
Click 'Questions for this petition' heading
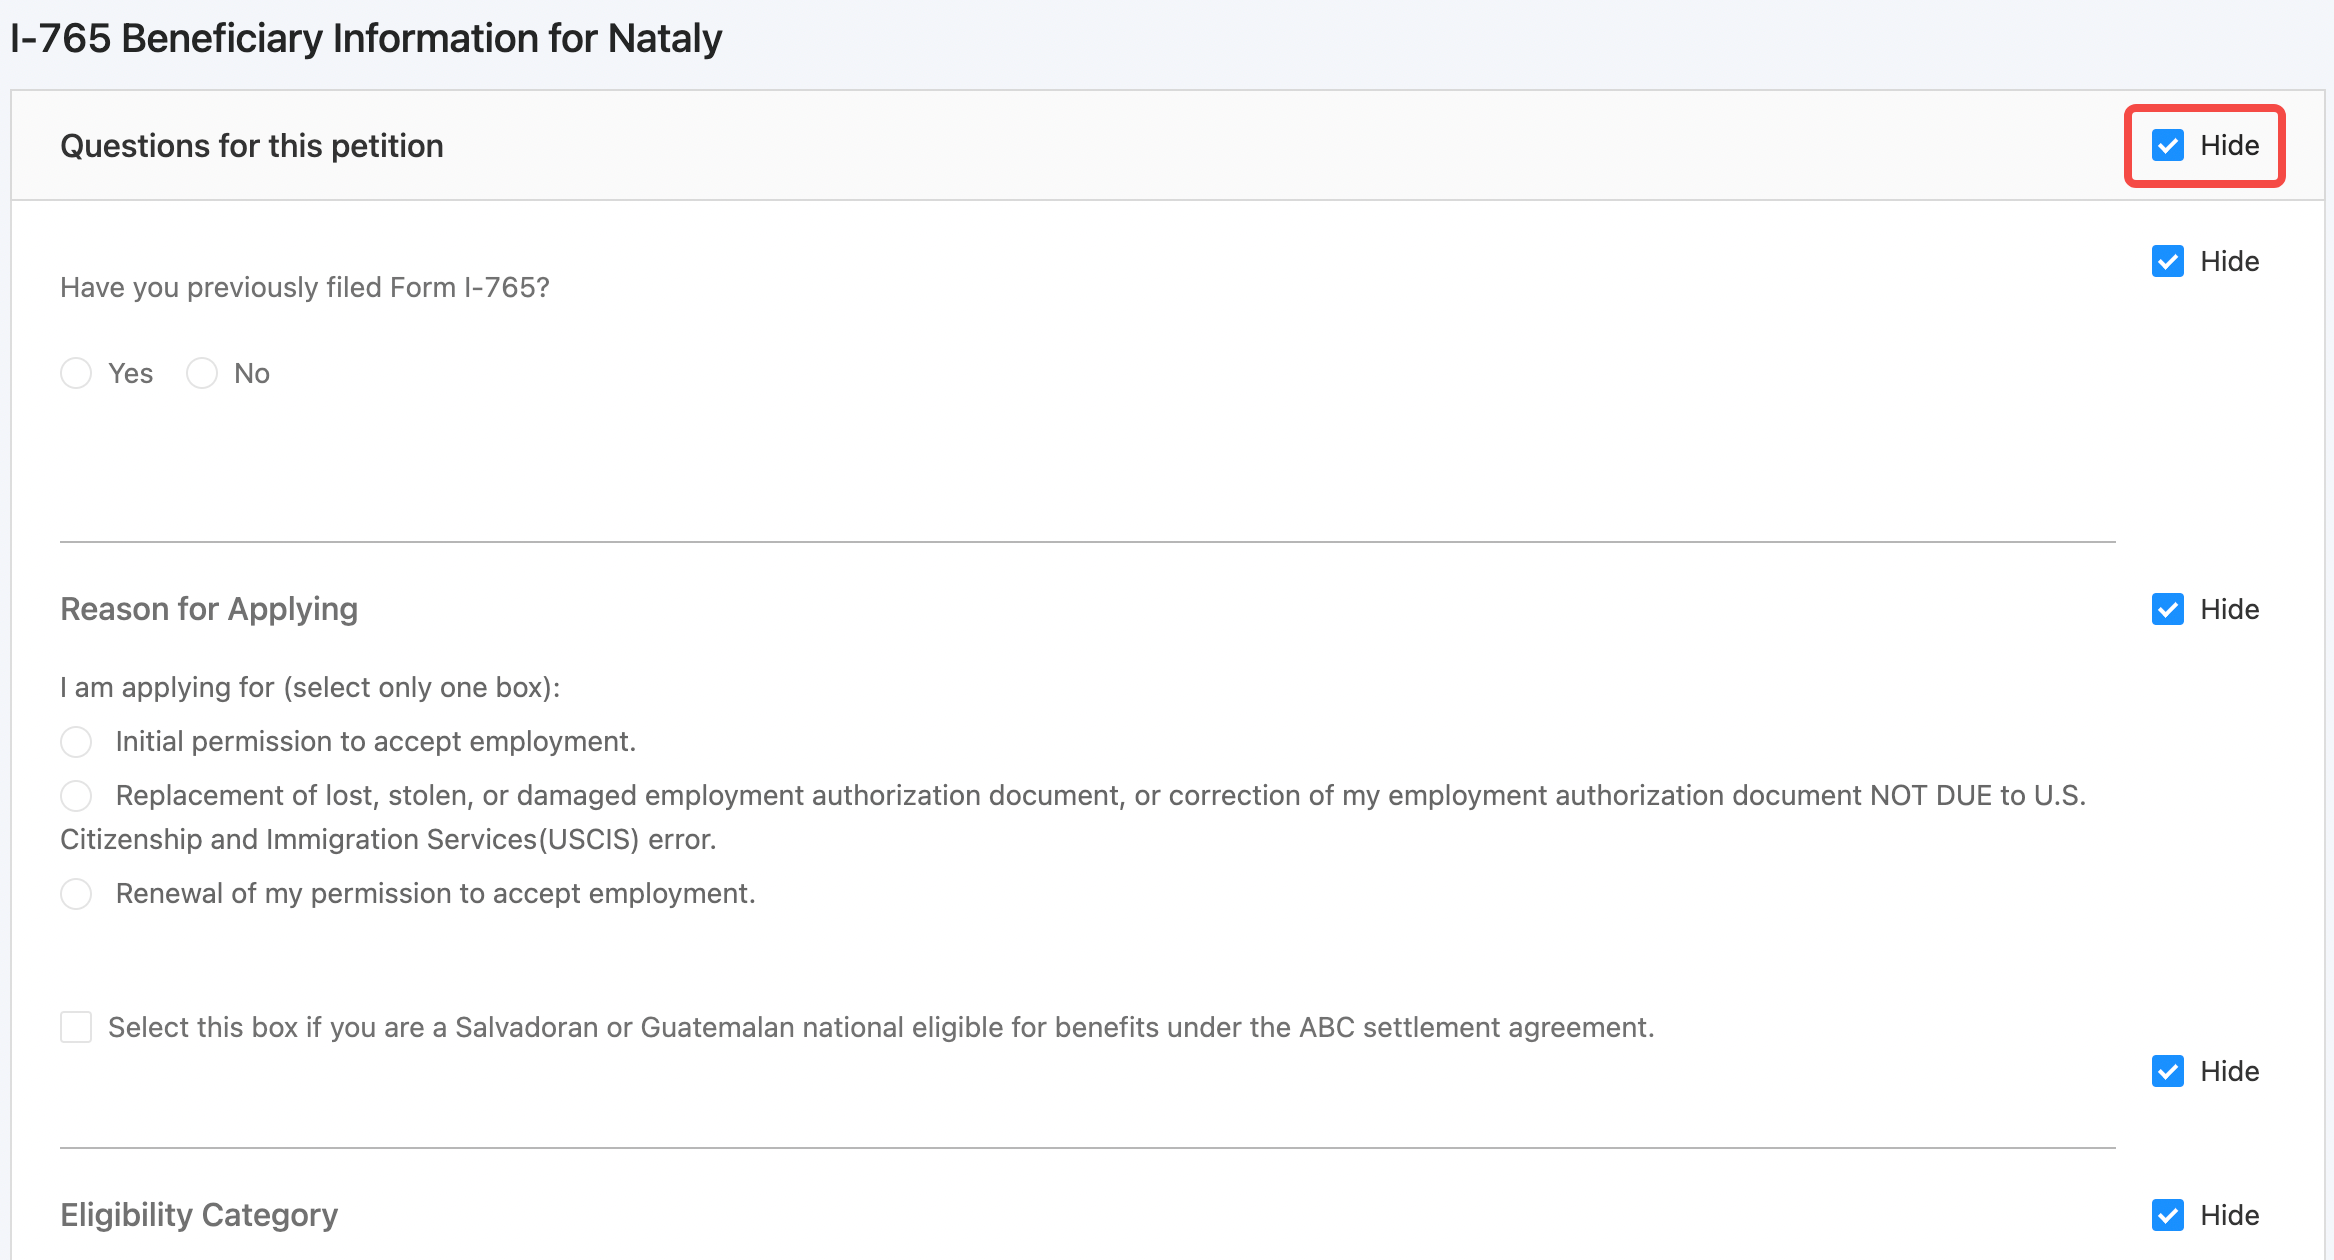(252, 146)
